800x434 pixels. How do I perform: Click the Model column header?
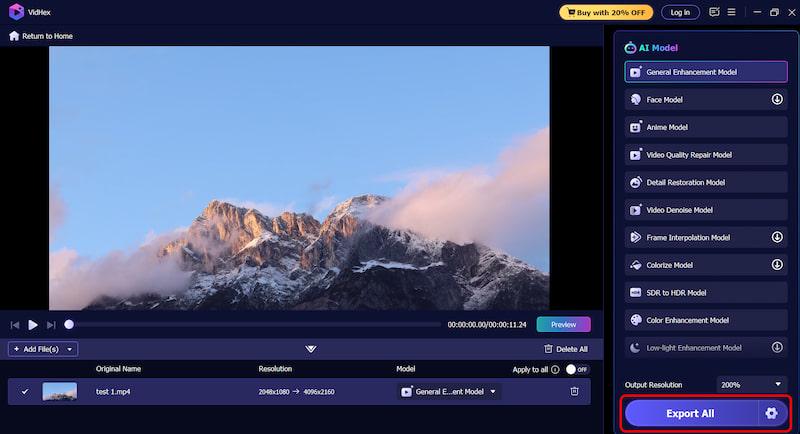406,369
